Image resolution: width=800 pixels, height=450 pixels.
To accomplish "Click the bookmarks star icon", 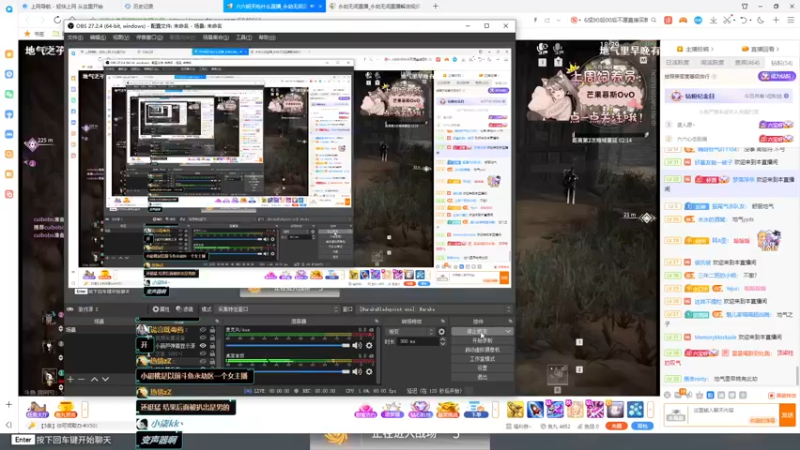I will pos(27,34).
